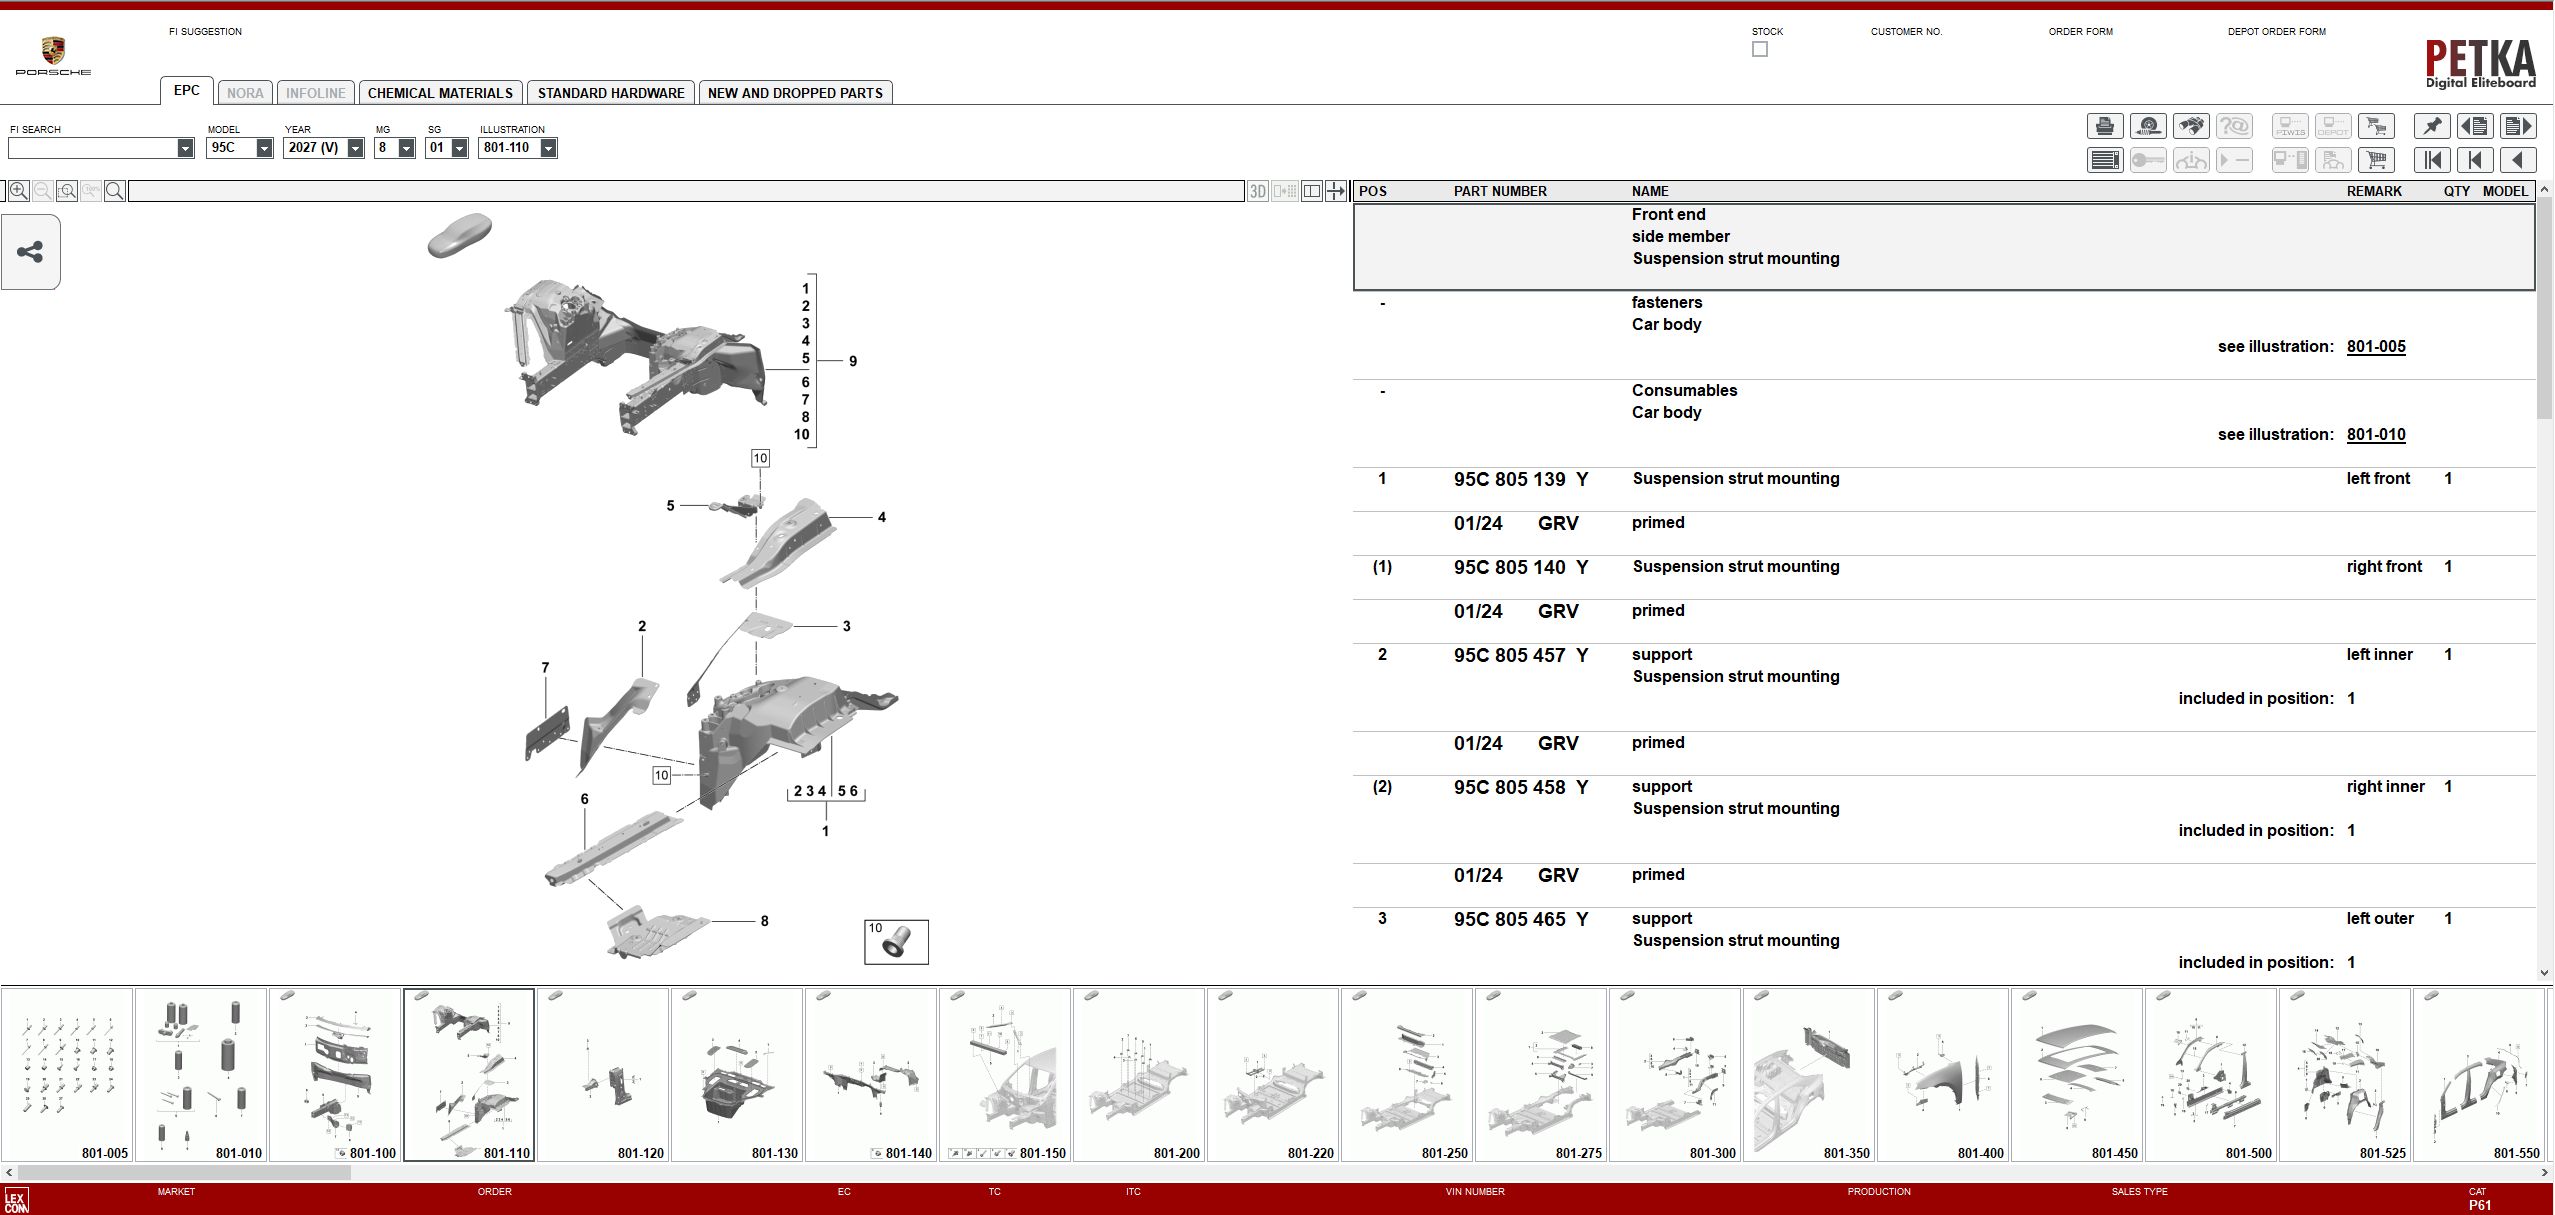Click the parts list scroll-down arrow
2555x1215 pixels.
pyautogui.click(x=2545, y=971)
